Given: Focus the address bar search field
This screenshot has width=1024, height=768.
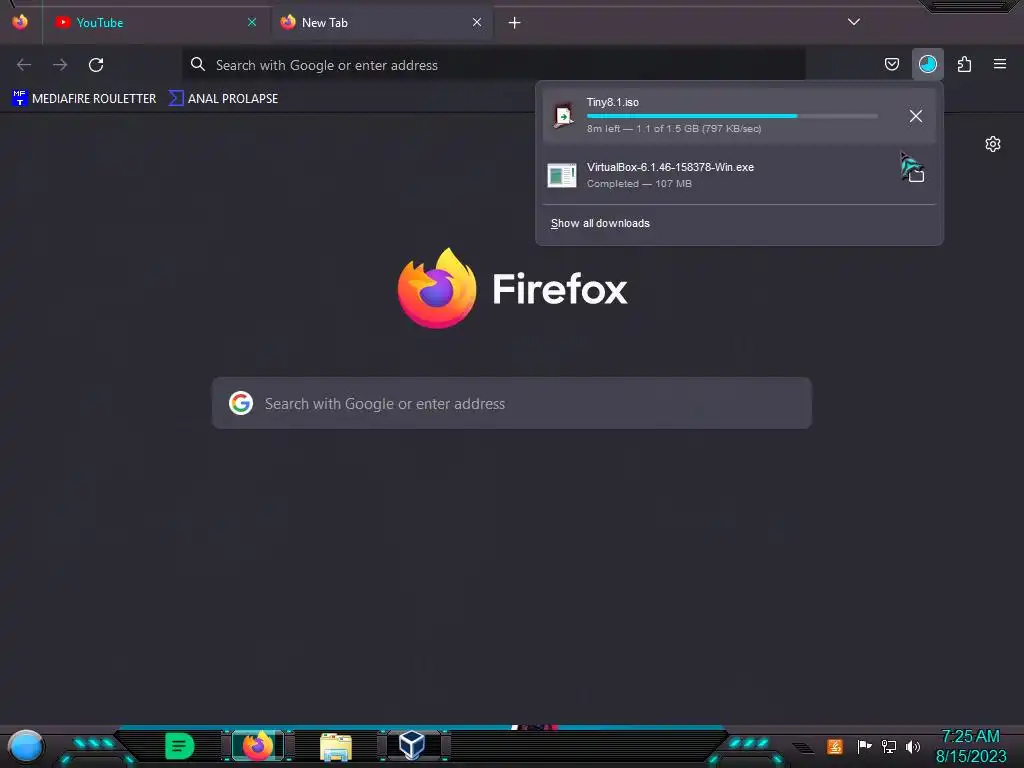Looking at the screenshot, I should tap(494, 65).
